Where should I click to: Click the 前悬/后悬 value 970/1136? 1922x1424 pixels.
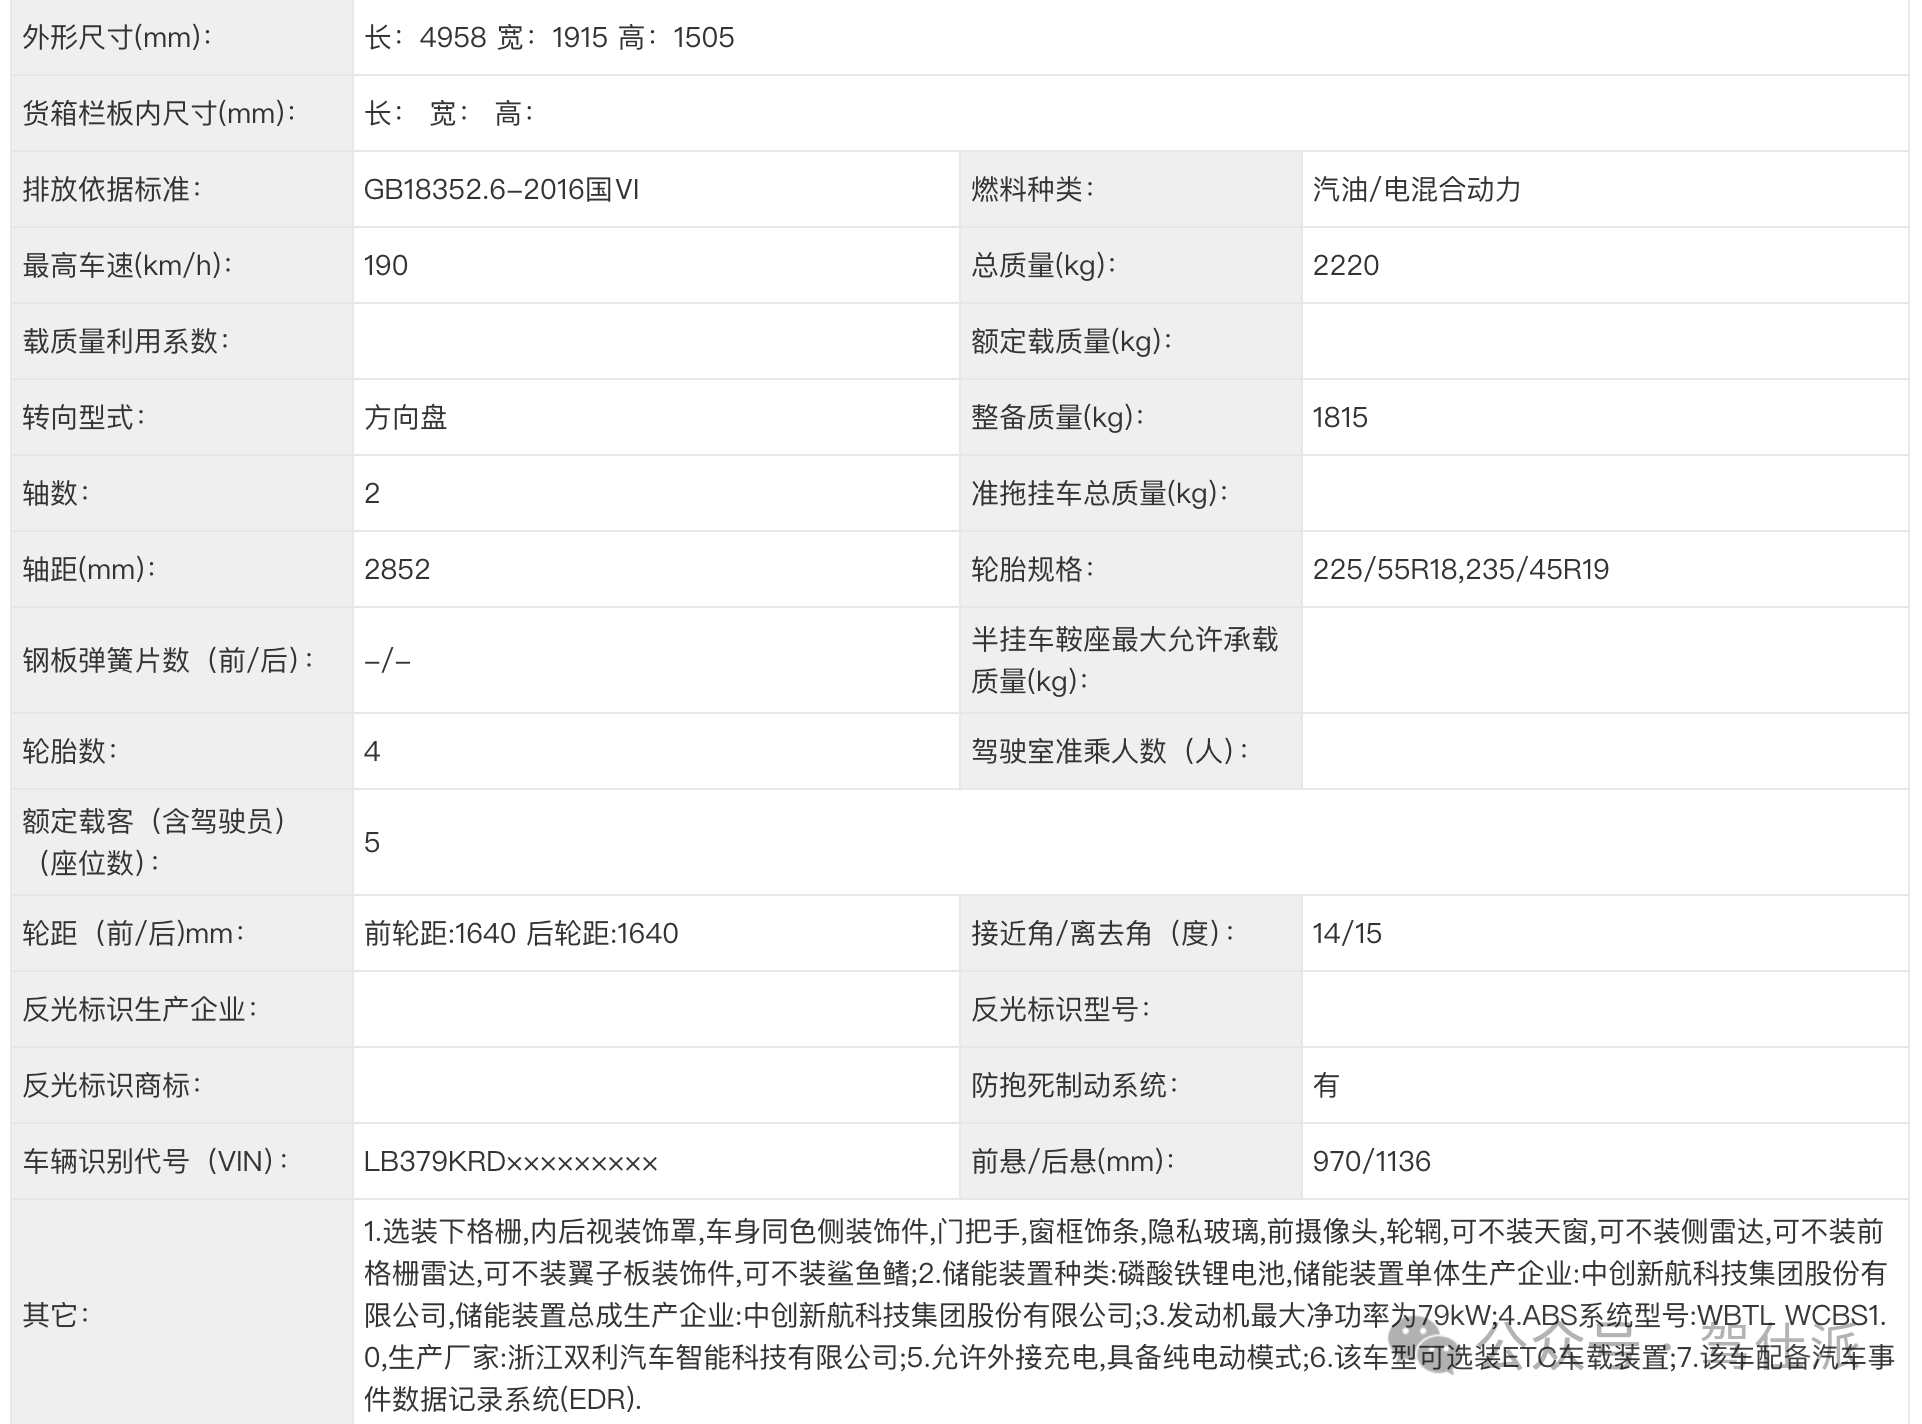(1371, 1161)
